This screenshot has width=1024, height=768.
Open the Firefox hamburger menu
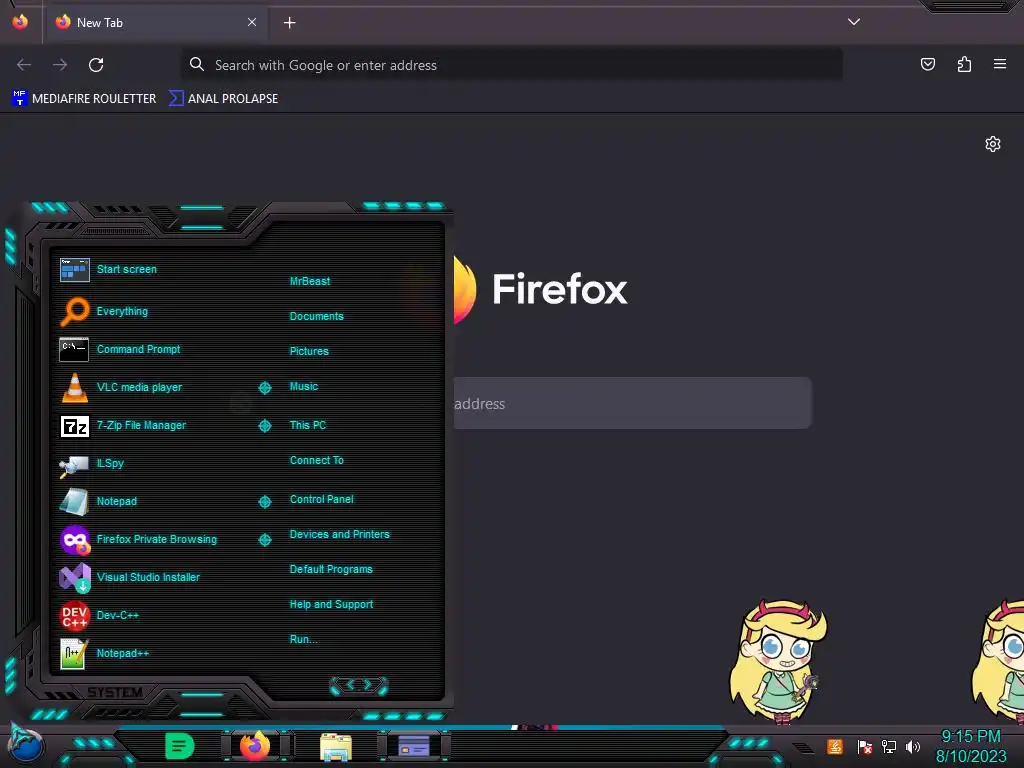point(999,64)
